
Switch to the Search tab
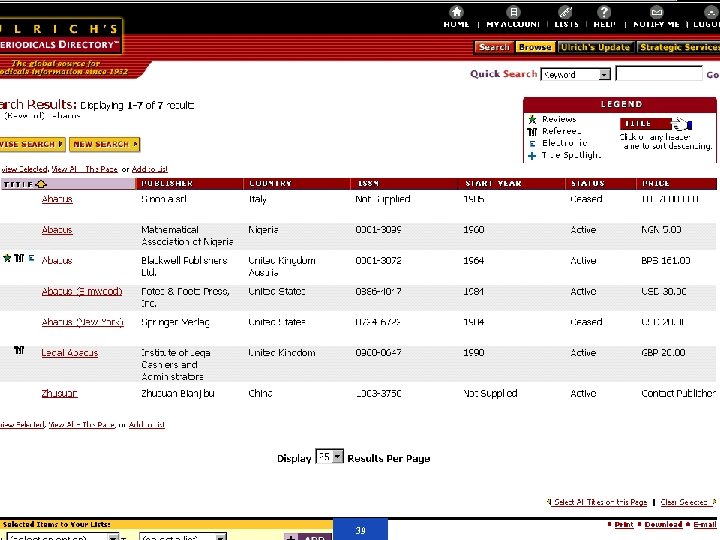(x=494, y=47)
